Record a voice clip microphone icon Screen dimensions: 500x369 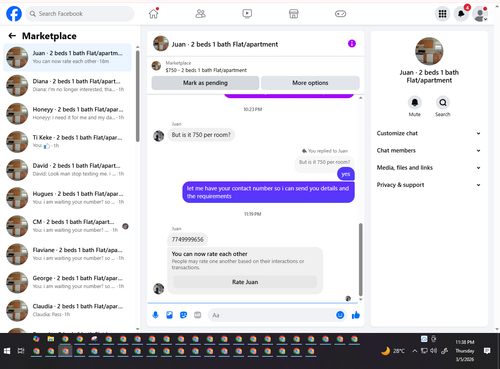click(x=155, y=315)
